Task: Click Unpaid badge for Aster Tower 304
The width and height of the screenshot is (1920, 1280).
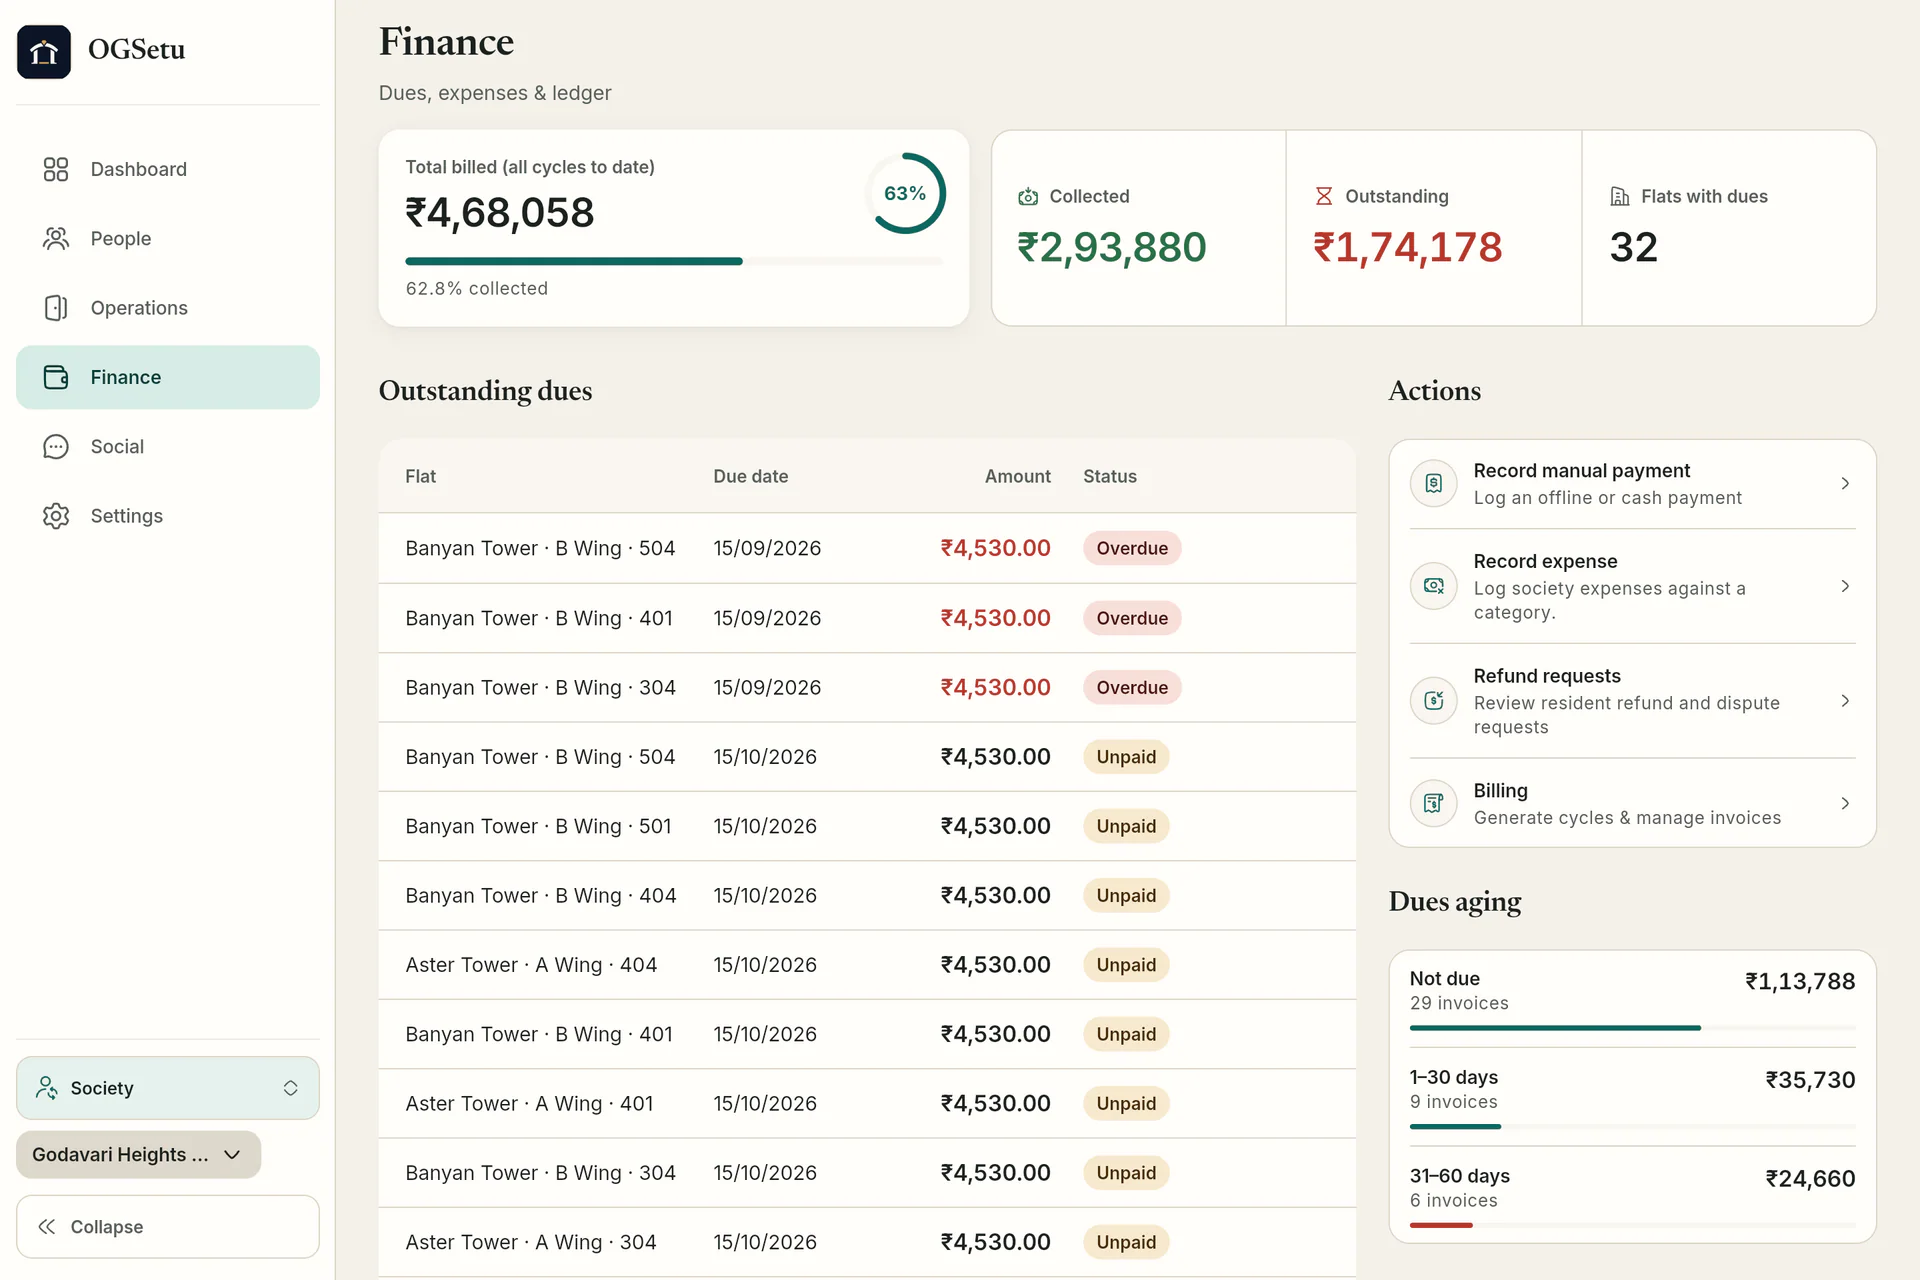Action: tap(1126, 1242)
